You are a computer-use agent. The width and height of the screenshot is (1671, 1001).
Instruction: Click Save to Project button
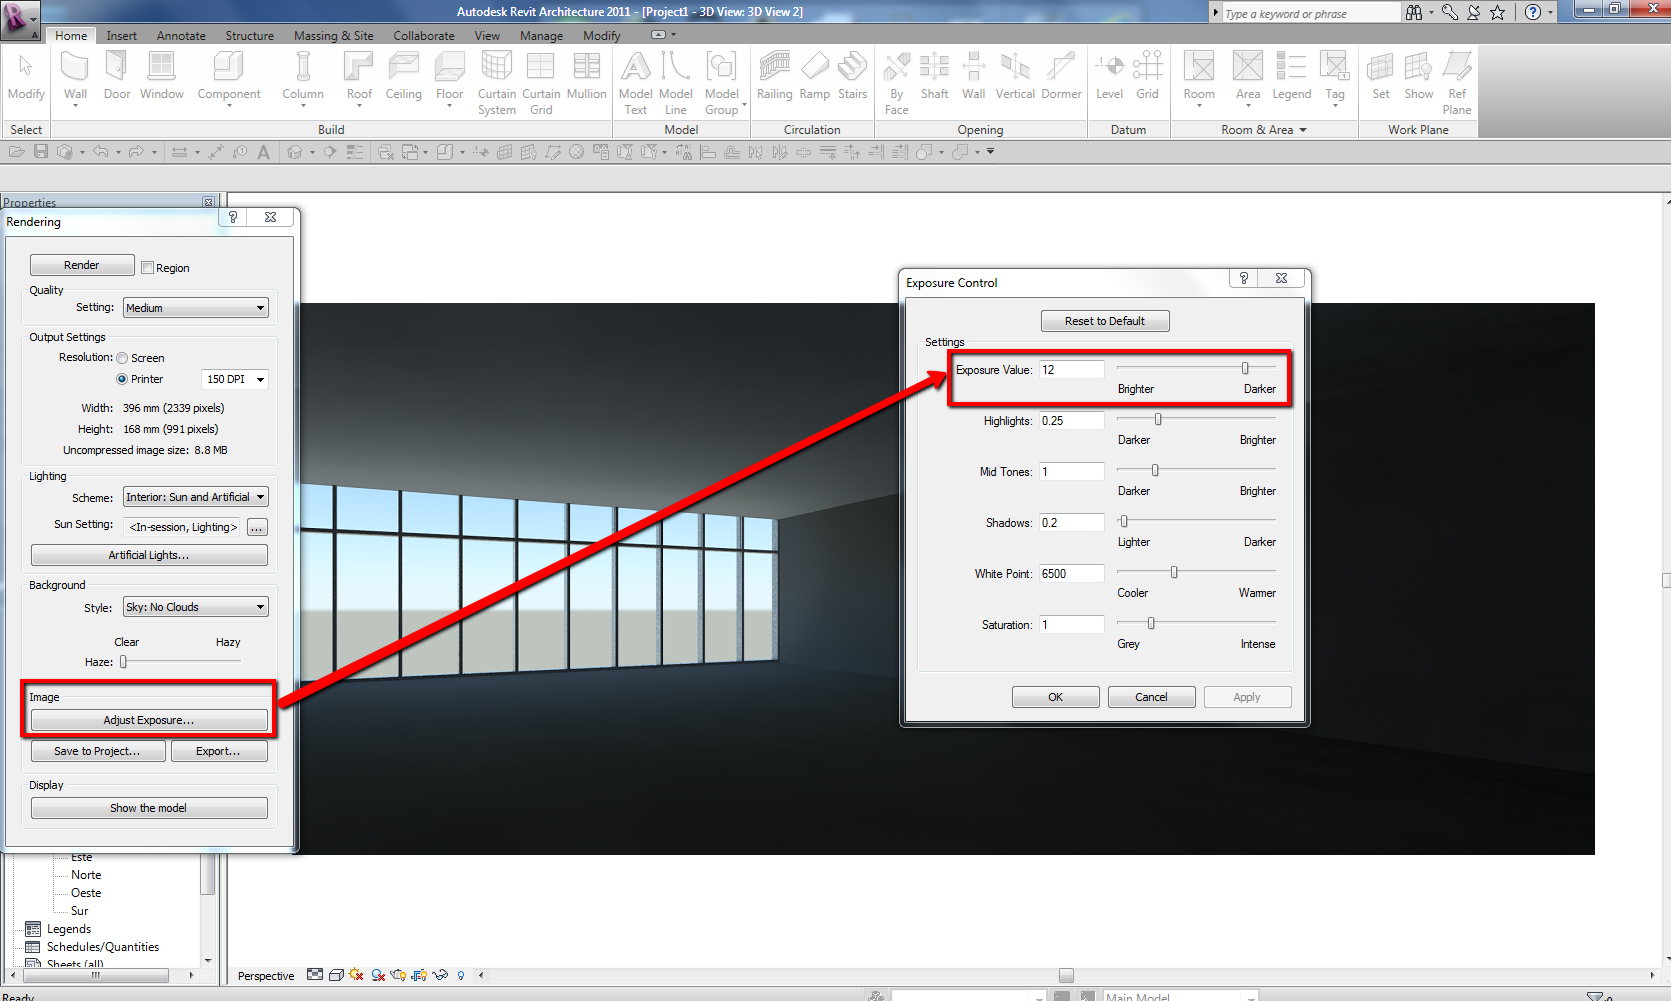pyautogui.click(x=98, y=751)
